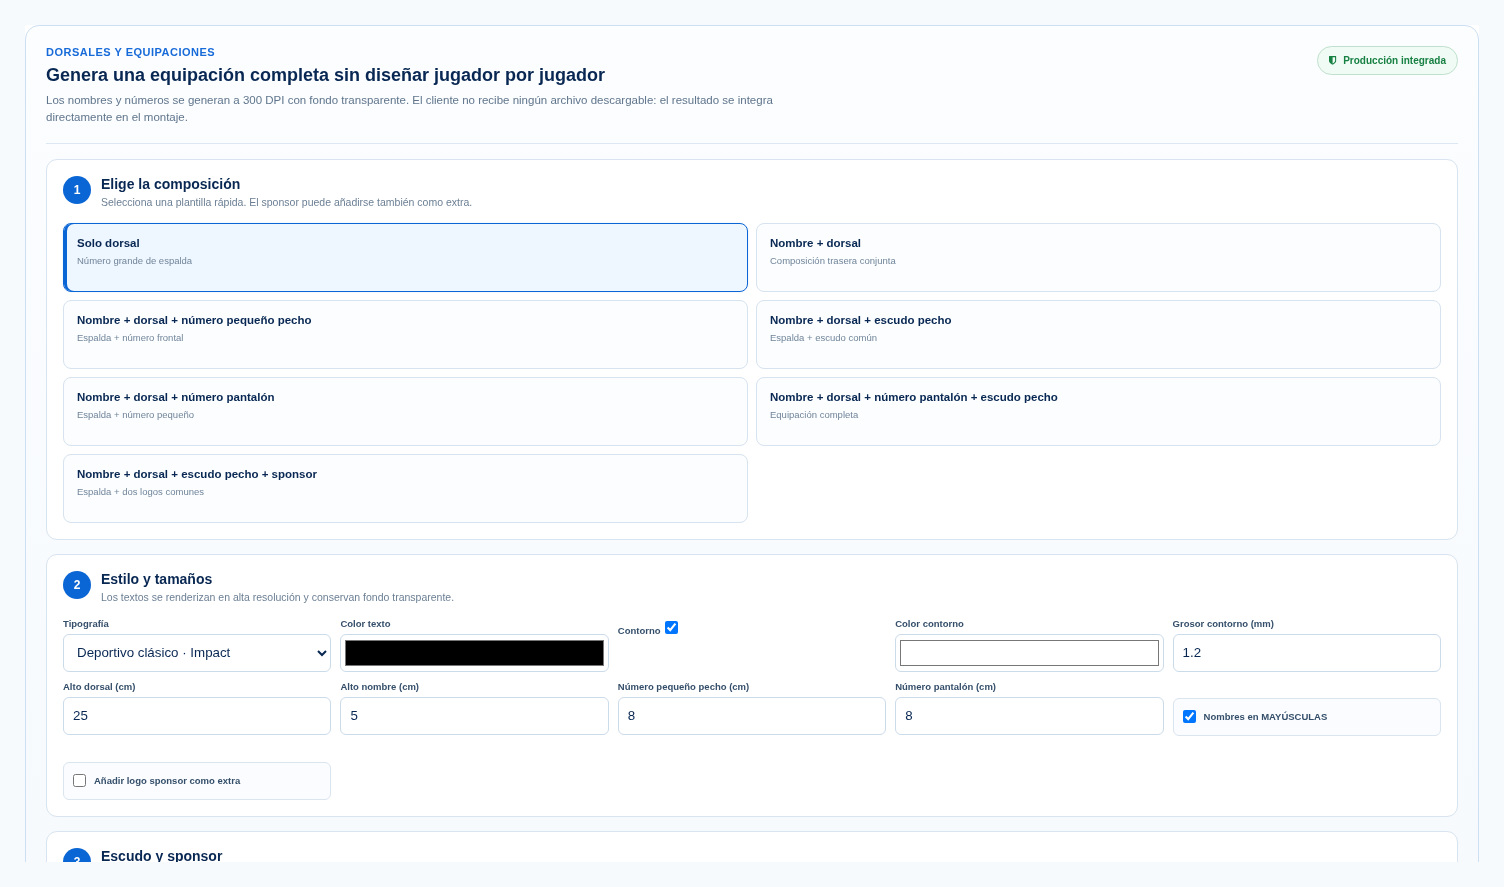Open the white Color contorno swatch
The height and width of the screenshot is (887, 1504).
coord(1029,653)
